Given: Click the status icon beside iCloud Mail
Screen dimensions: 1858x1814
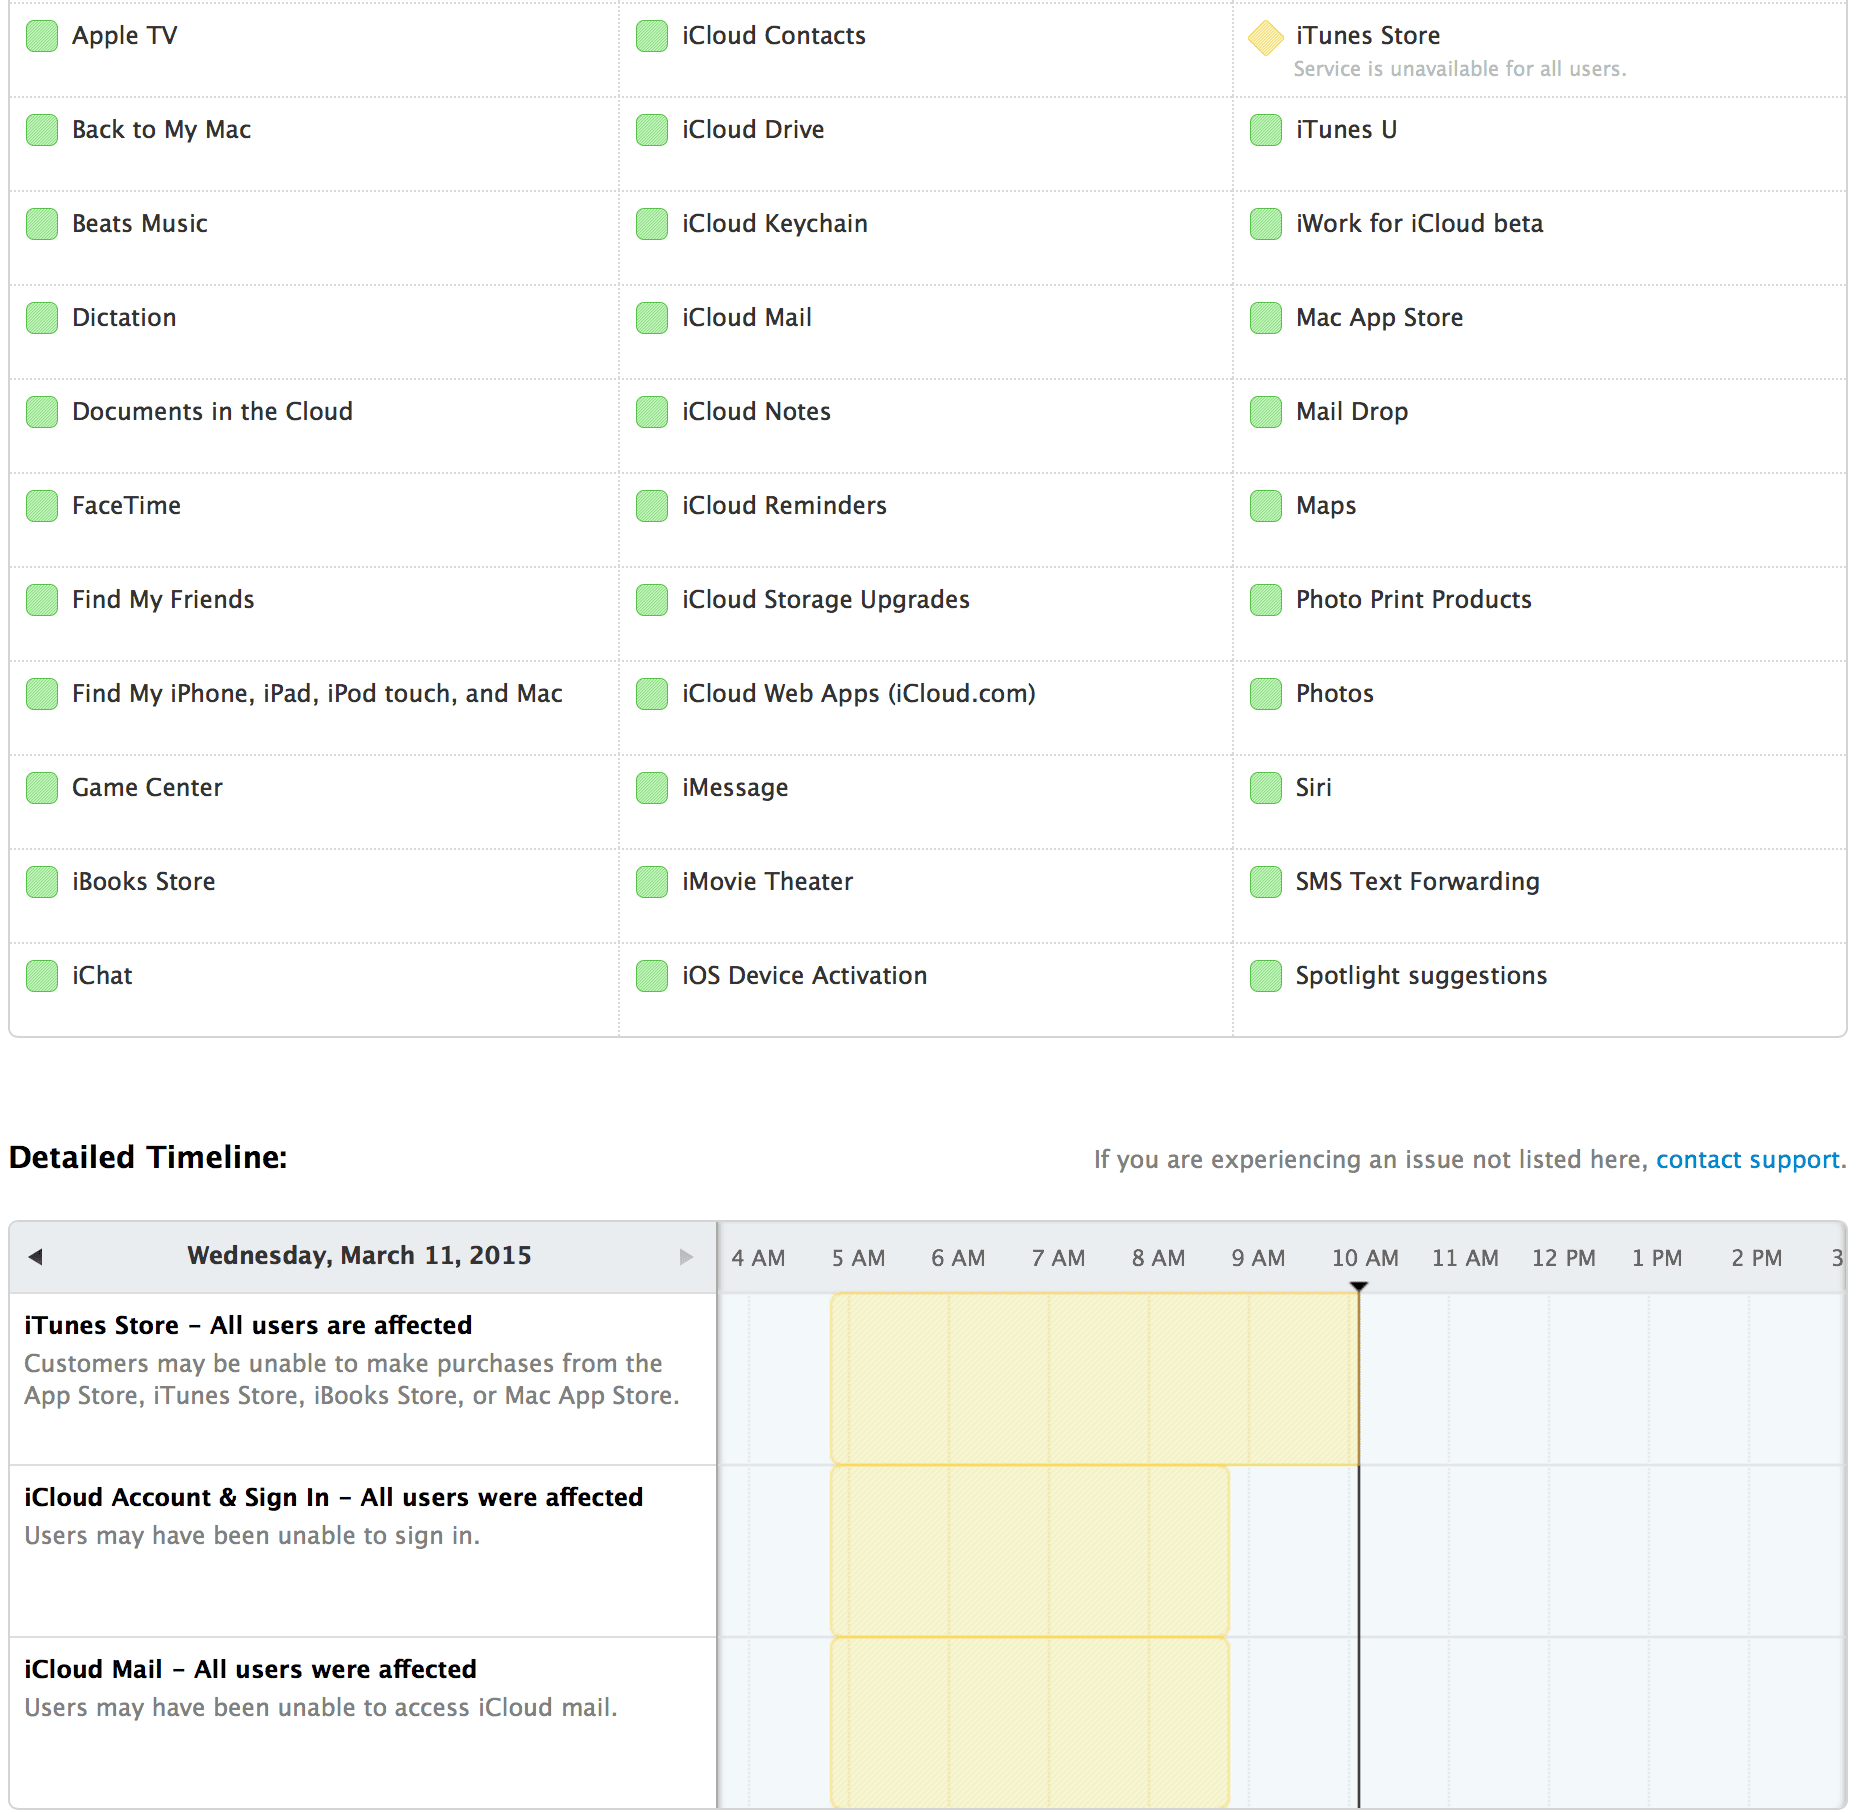Looking at the screenshot, I should click(652, 318).
